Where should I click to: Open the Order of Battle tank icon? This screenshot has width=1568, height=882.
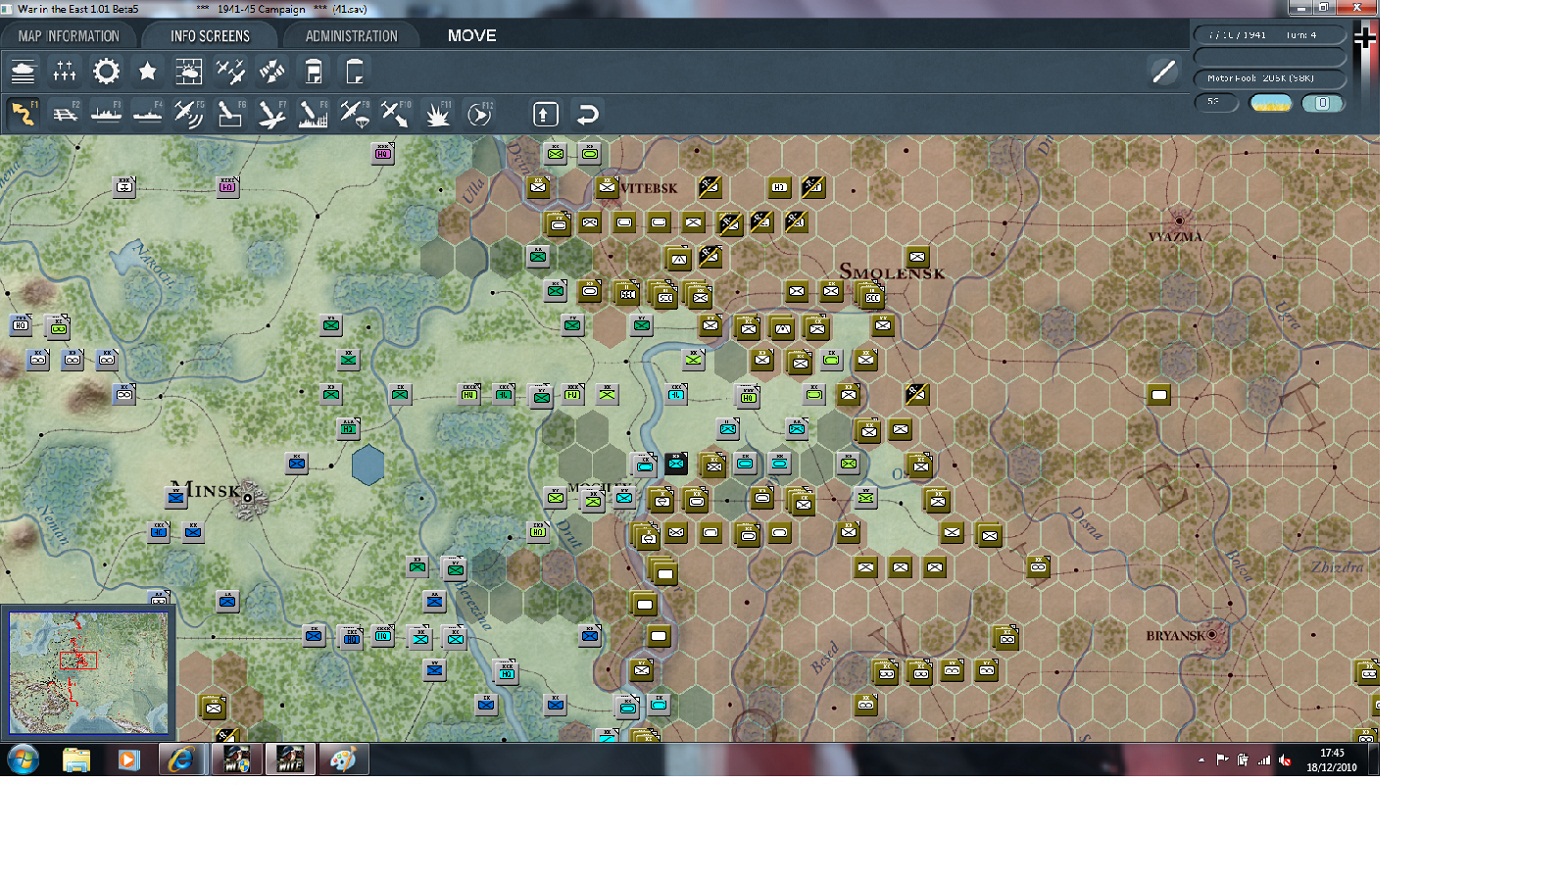click(x=23, y=72)
